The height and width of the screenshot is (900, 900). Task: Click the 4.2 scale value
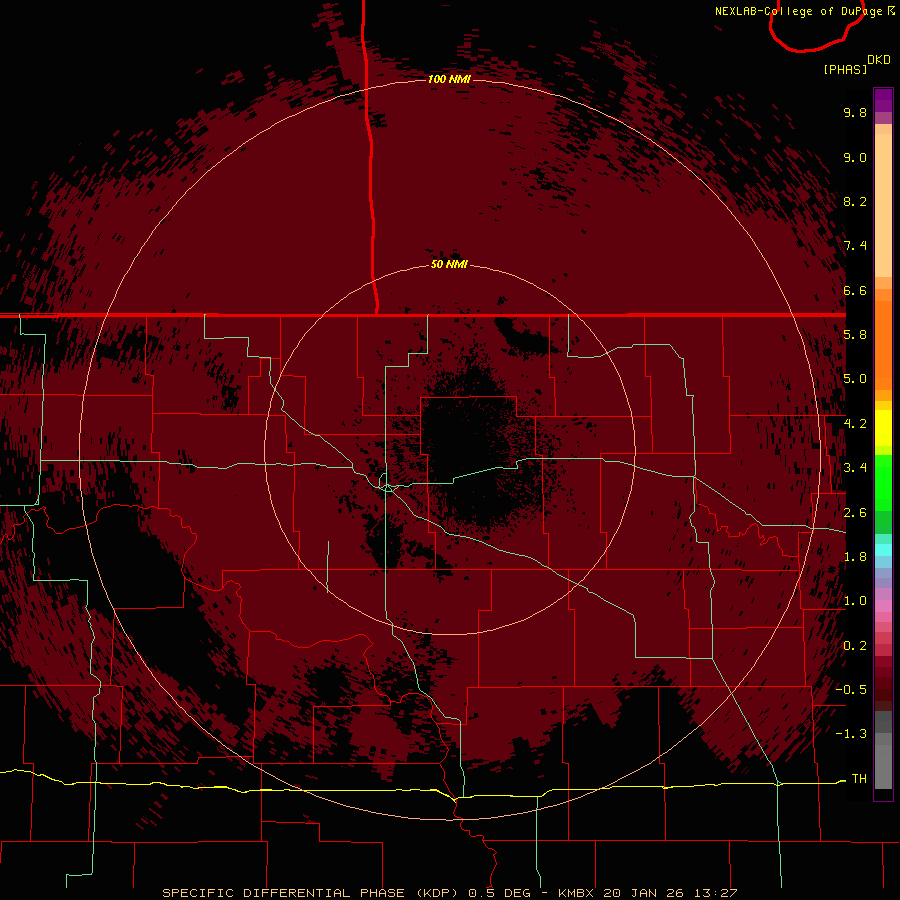855,424
